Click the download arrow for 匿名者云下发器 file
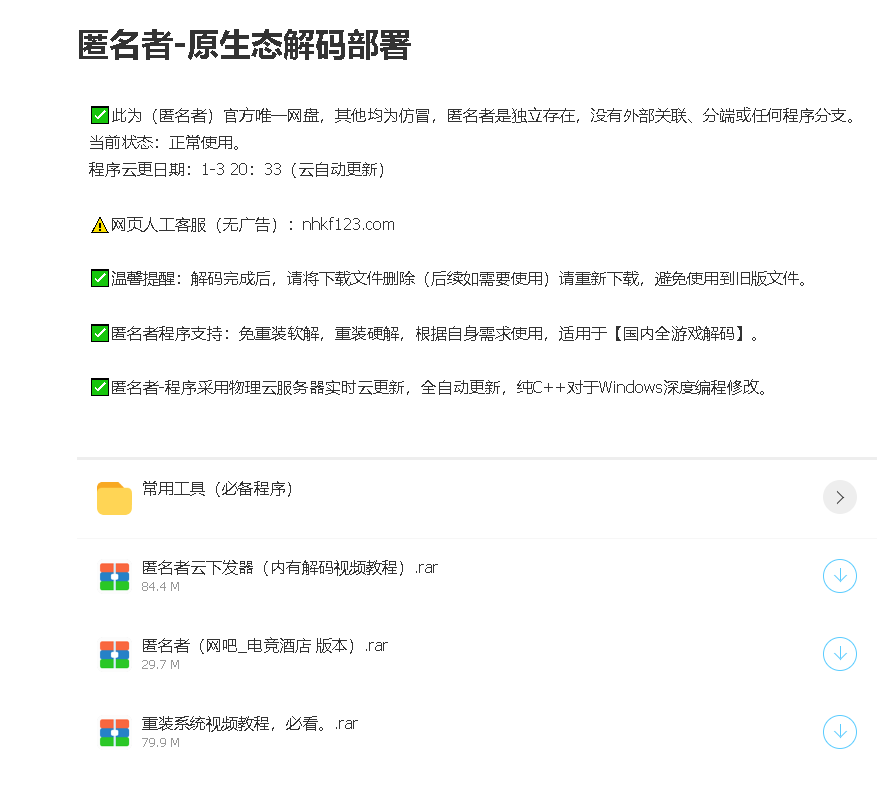This screenshot has height=786, width=879. point(840,576)
